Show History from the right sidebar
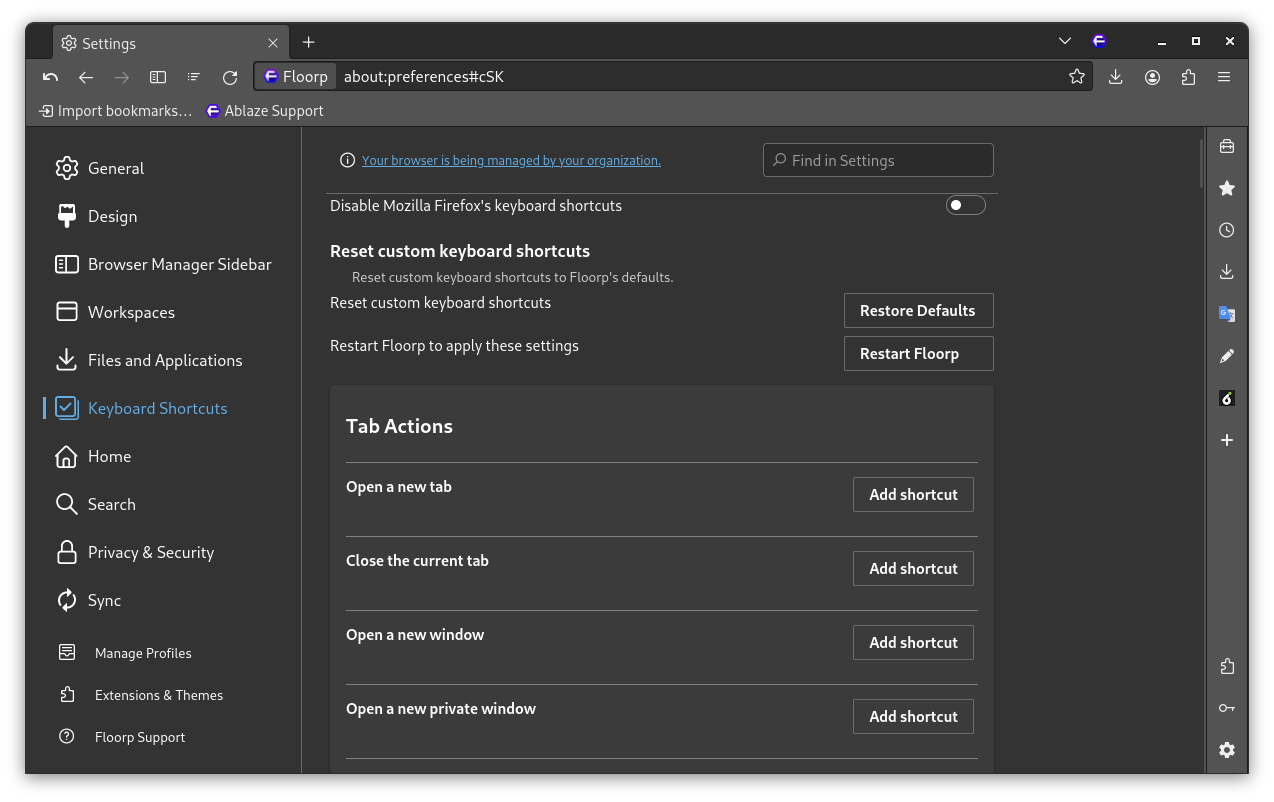 coord(1227,230)
